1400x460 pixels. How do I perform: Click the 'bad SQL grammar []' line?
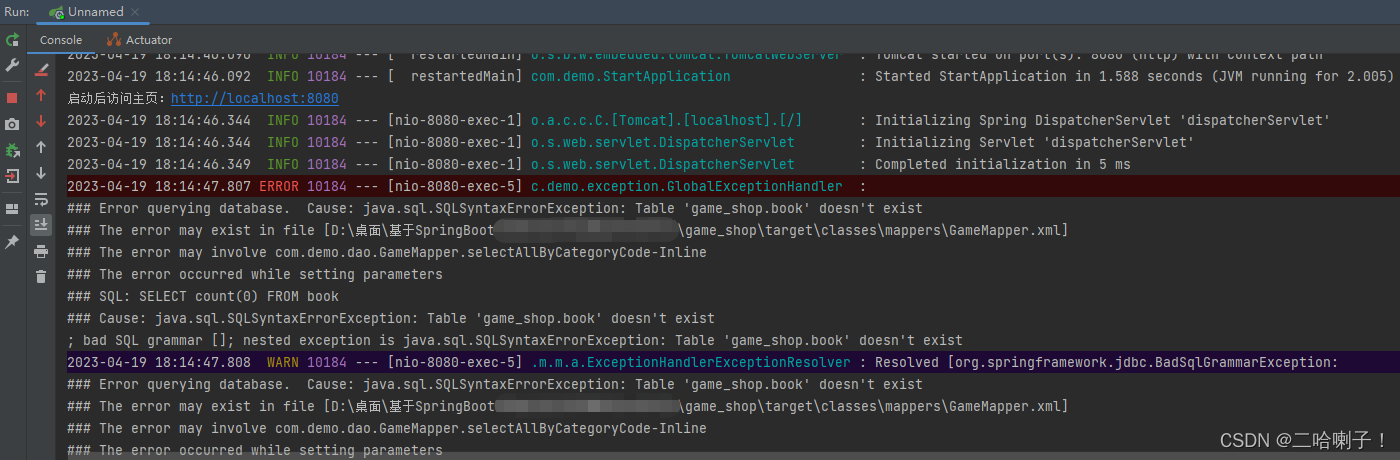tap(515, 340)
